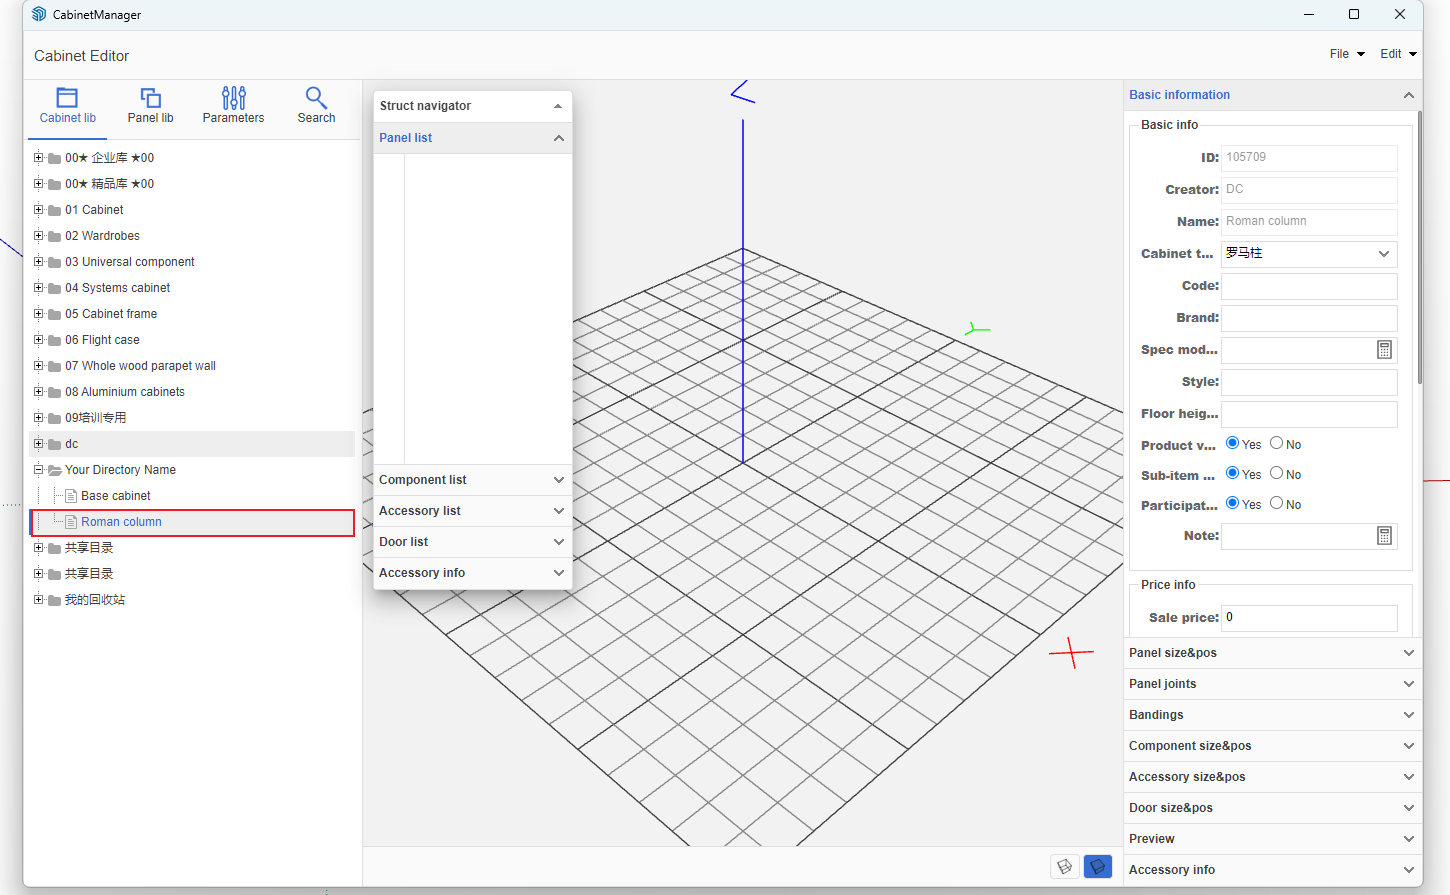Image resolution: width=1450 pixels, height=895 pixels.
Task: Switch to solid shaded cube view
Action: [1097, 866]
